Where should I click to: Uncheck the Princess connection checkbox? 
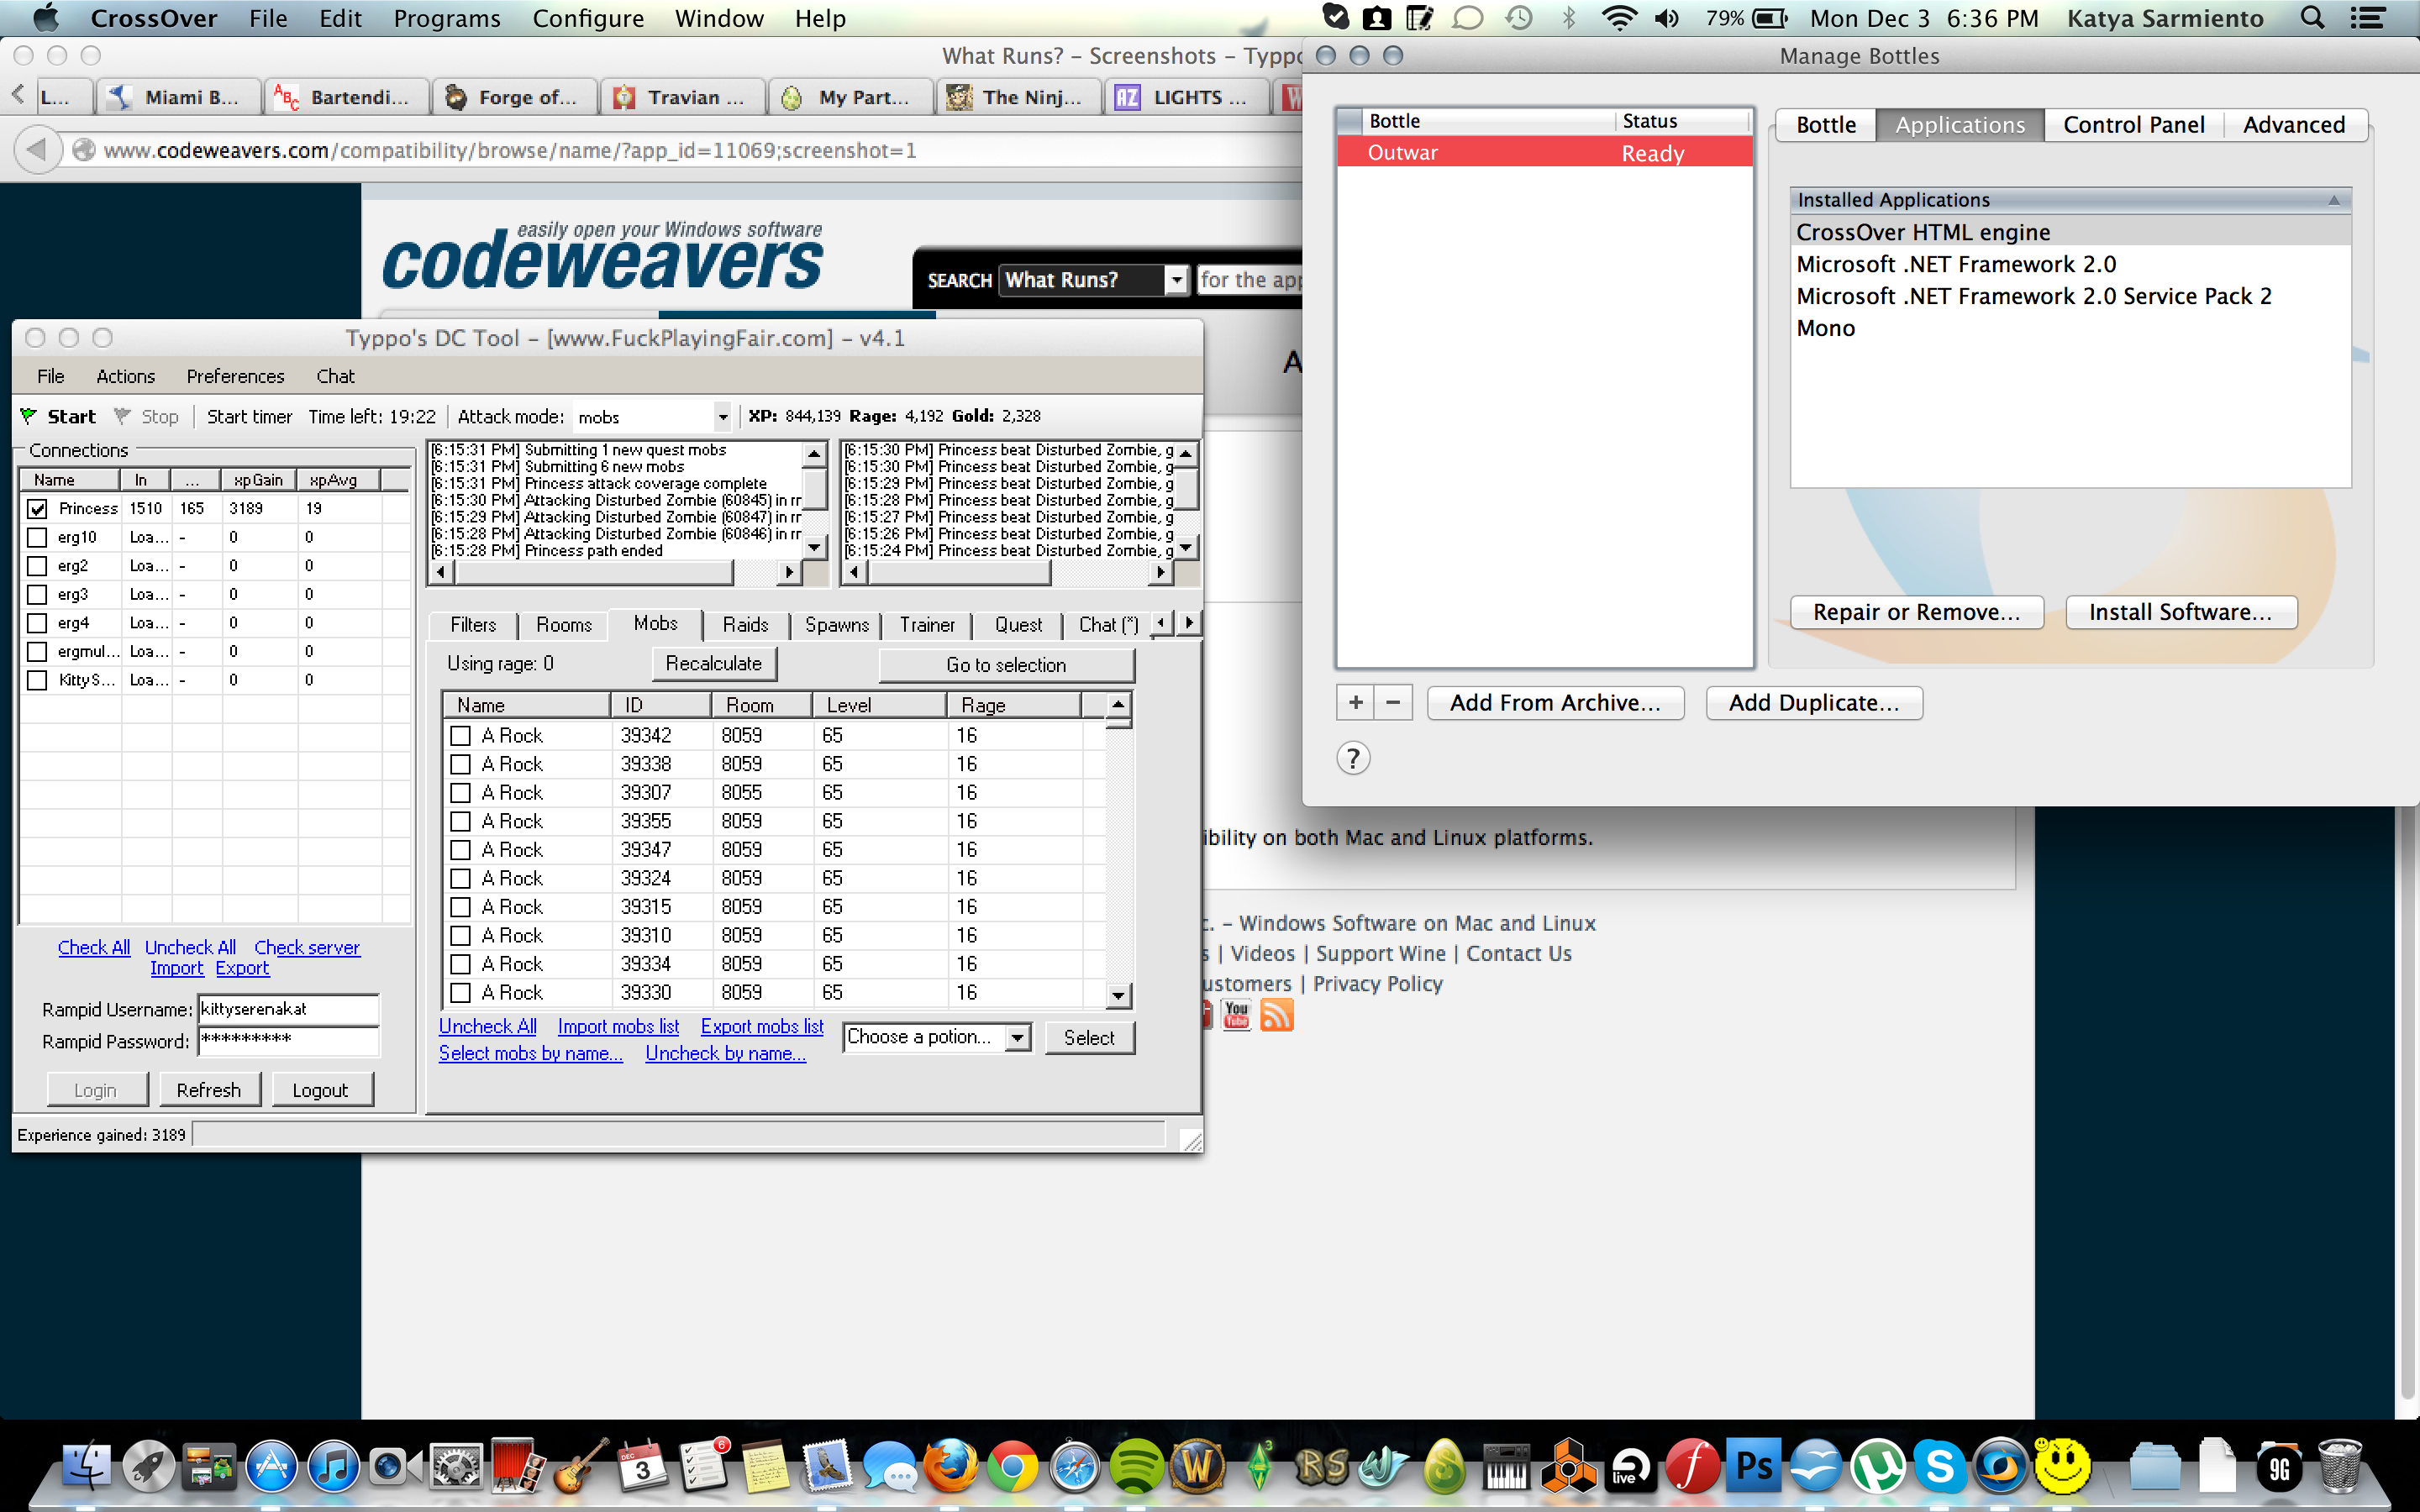coord(38,508)
